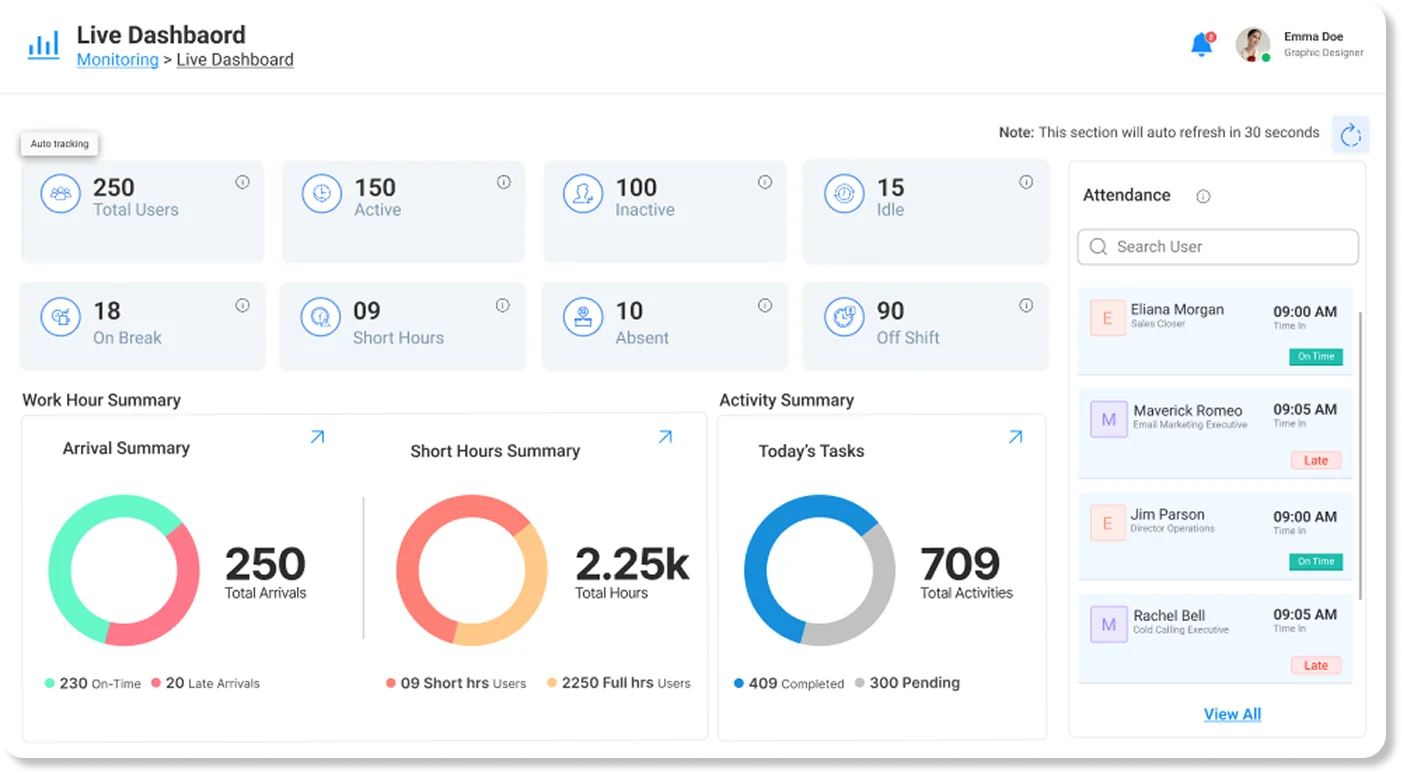Image resolution: width=1402 pixels, height=774 pixels.
Task: Click the On Break card icon
Action: [60, 317]
